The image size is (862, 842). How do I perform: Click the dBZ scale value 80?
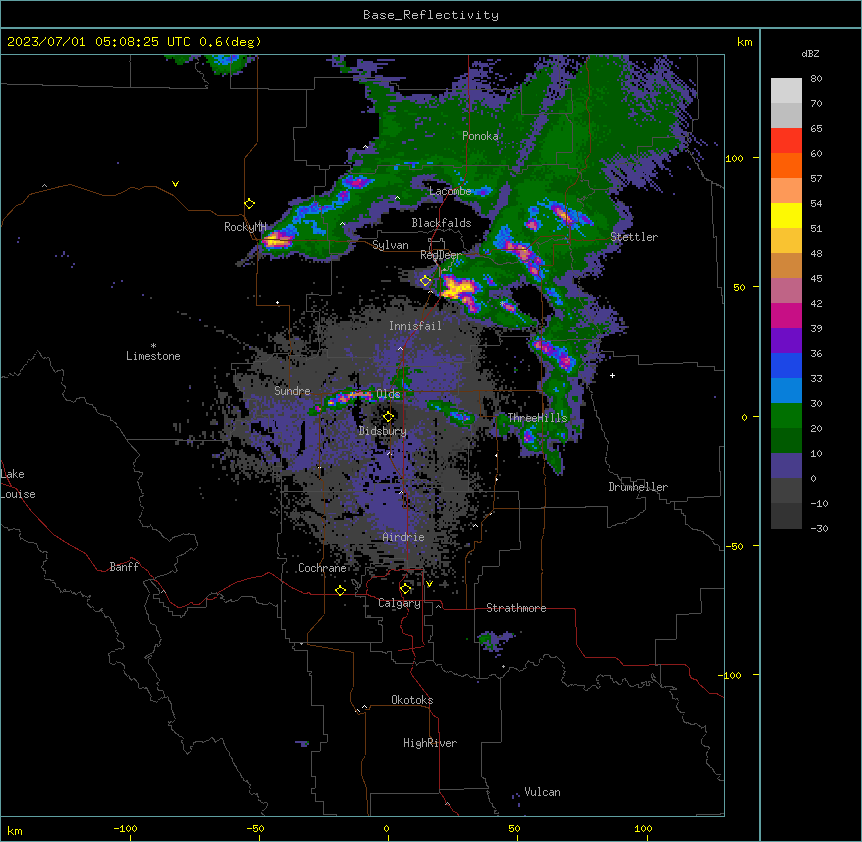pyautogui.click(x=816, y=79)
